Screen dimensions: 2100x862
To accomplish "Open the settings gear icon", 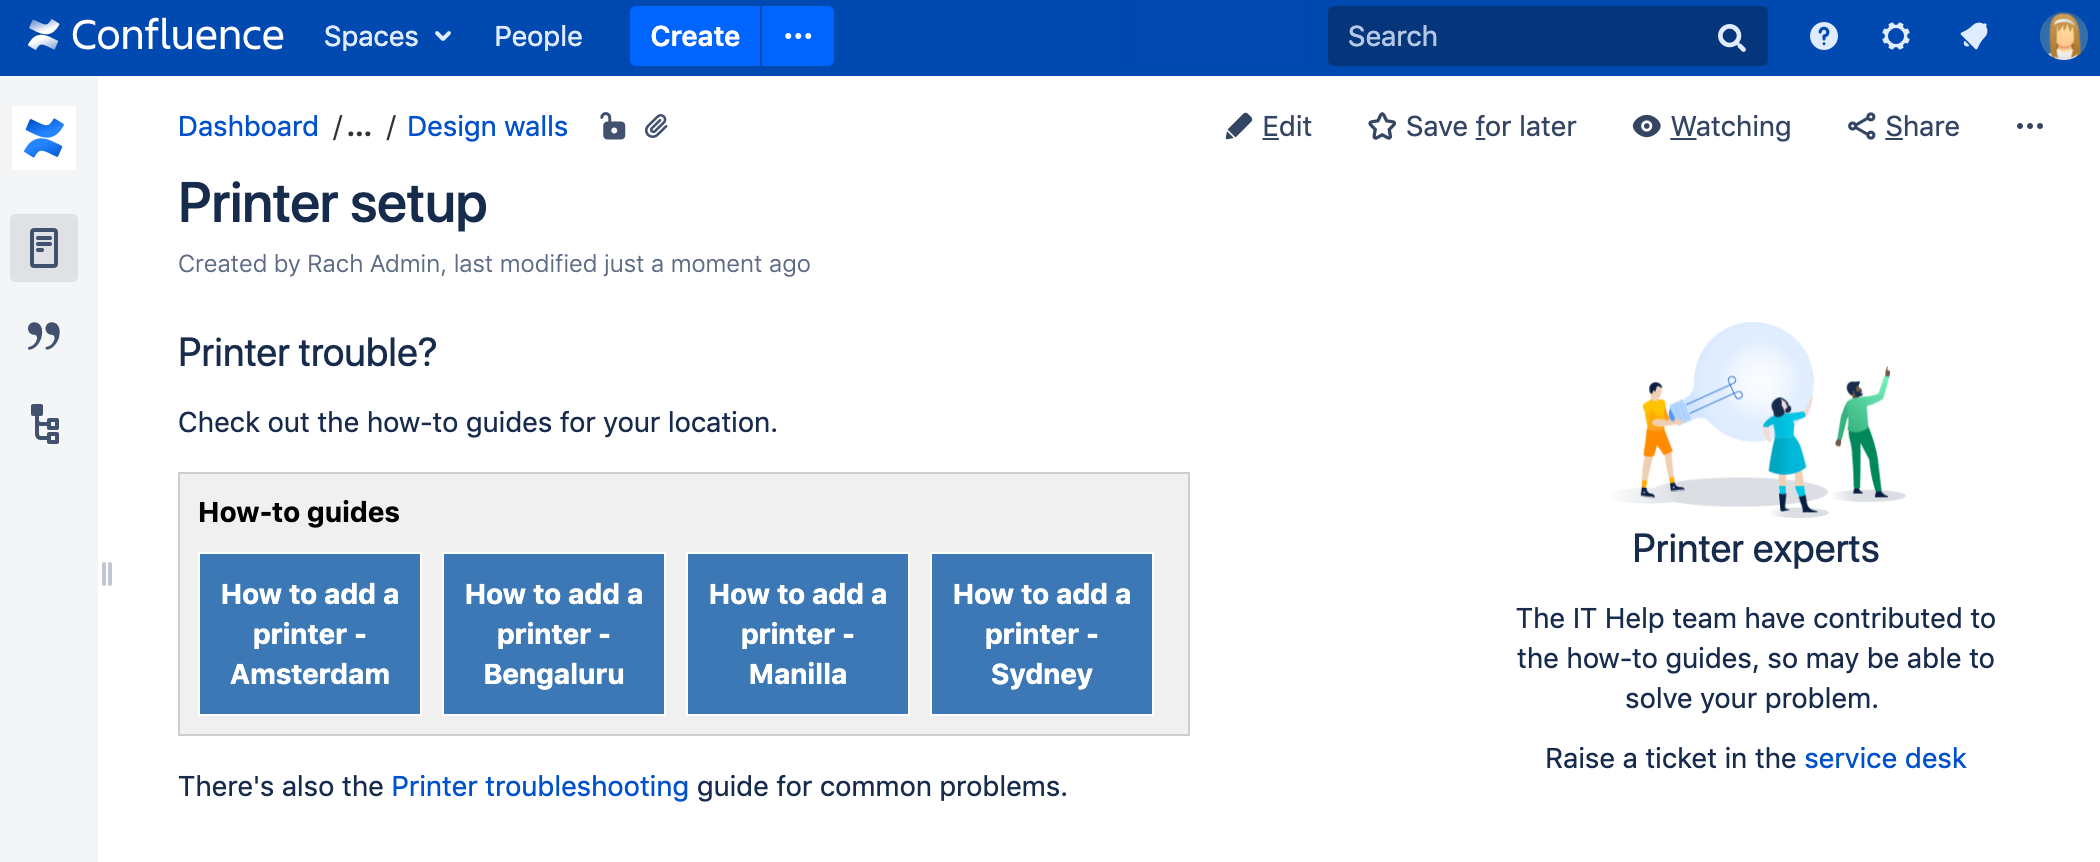I will [x=1895, y=37].
